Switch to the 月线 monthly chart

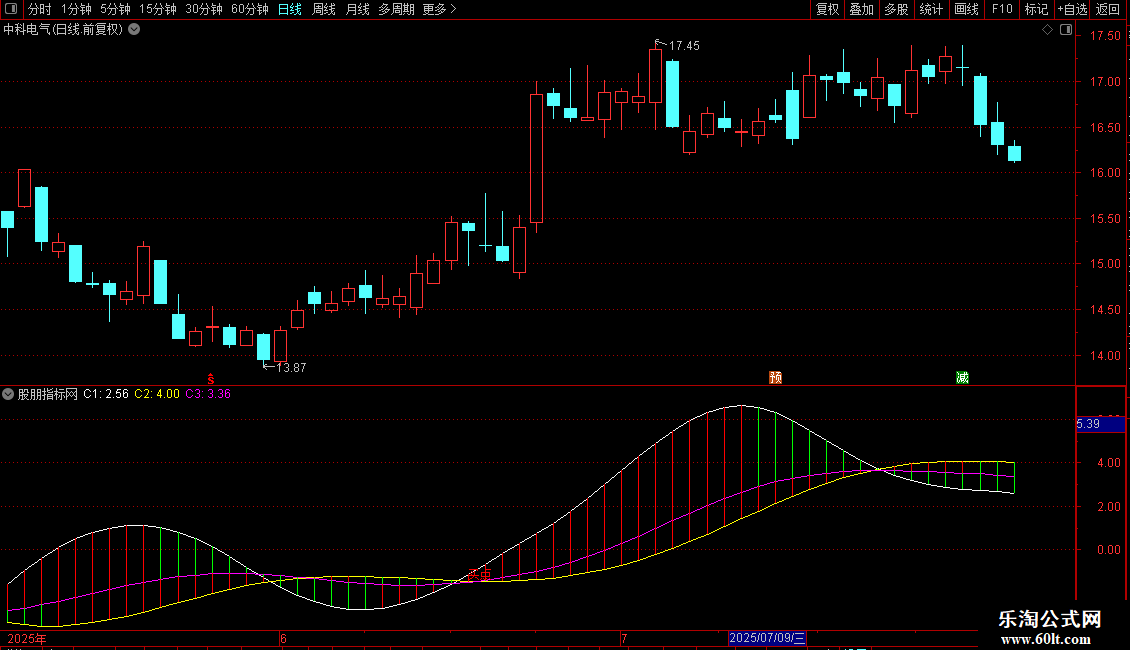point(357,9)
